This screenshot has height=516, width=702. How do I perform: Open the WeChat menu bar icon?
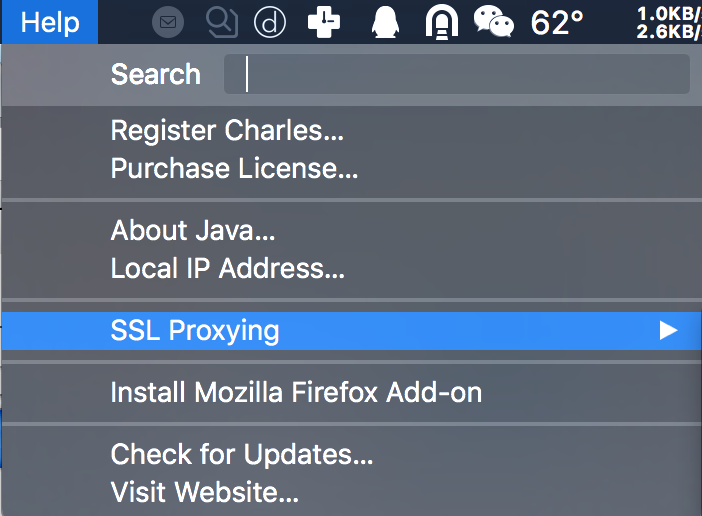tap(492, 21)
